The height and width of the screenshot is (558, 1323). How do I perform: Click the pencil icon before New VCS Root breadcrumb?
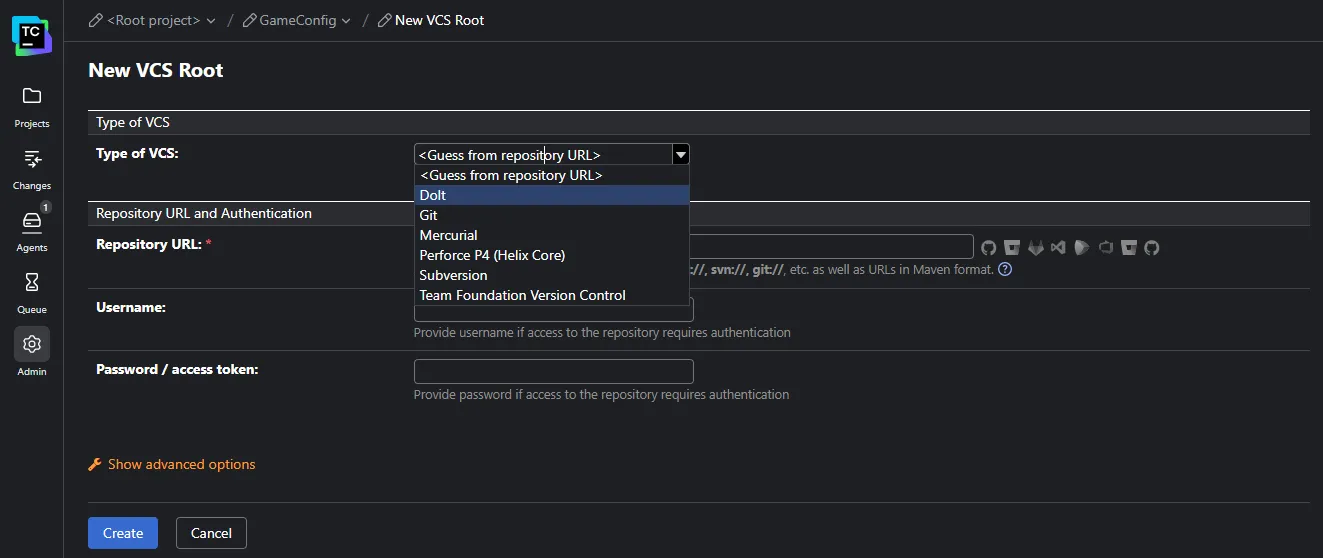coord(384,20)
